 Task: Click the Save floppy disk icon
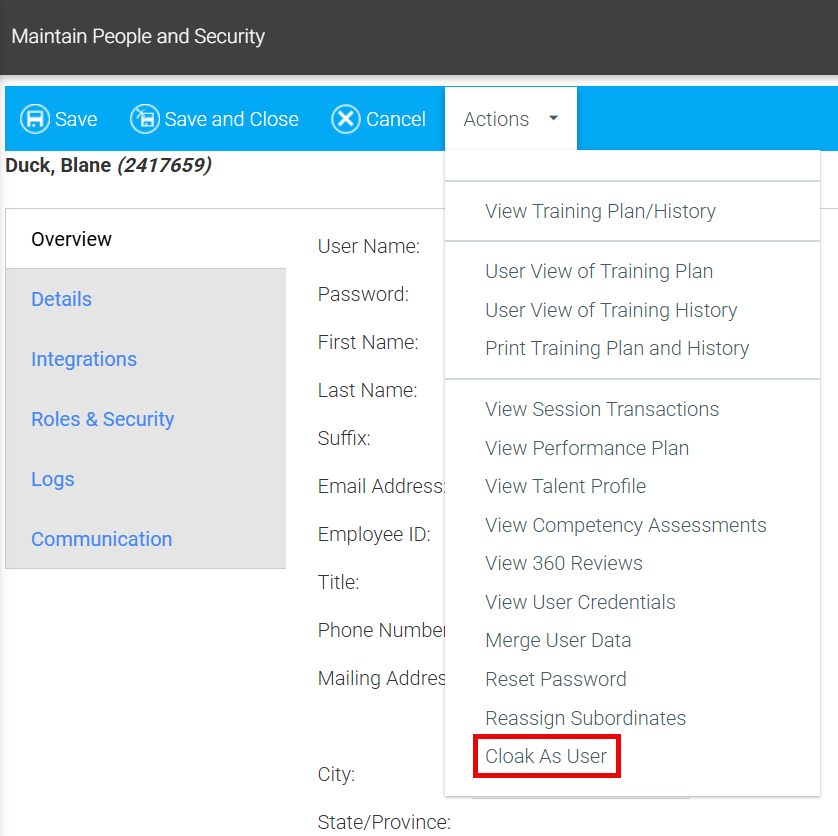[36, 119]
